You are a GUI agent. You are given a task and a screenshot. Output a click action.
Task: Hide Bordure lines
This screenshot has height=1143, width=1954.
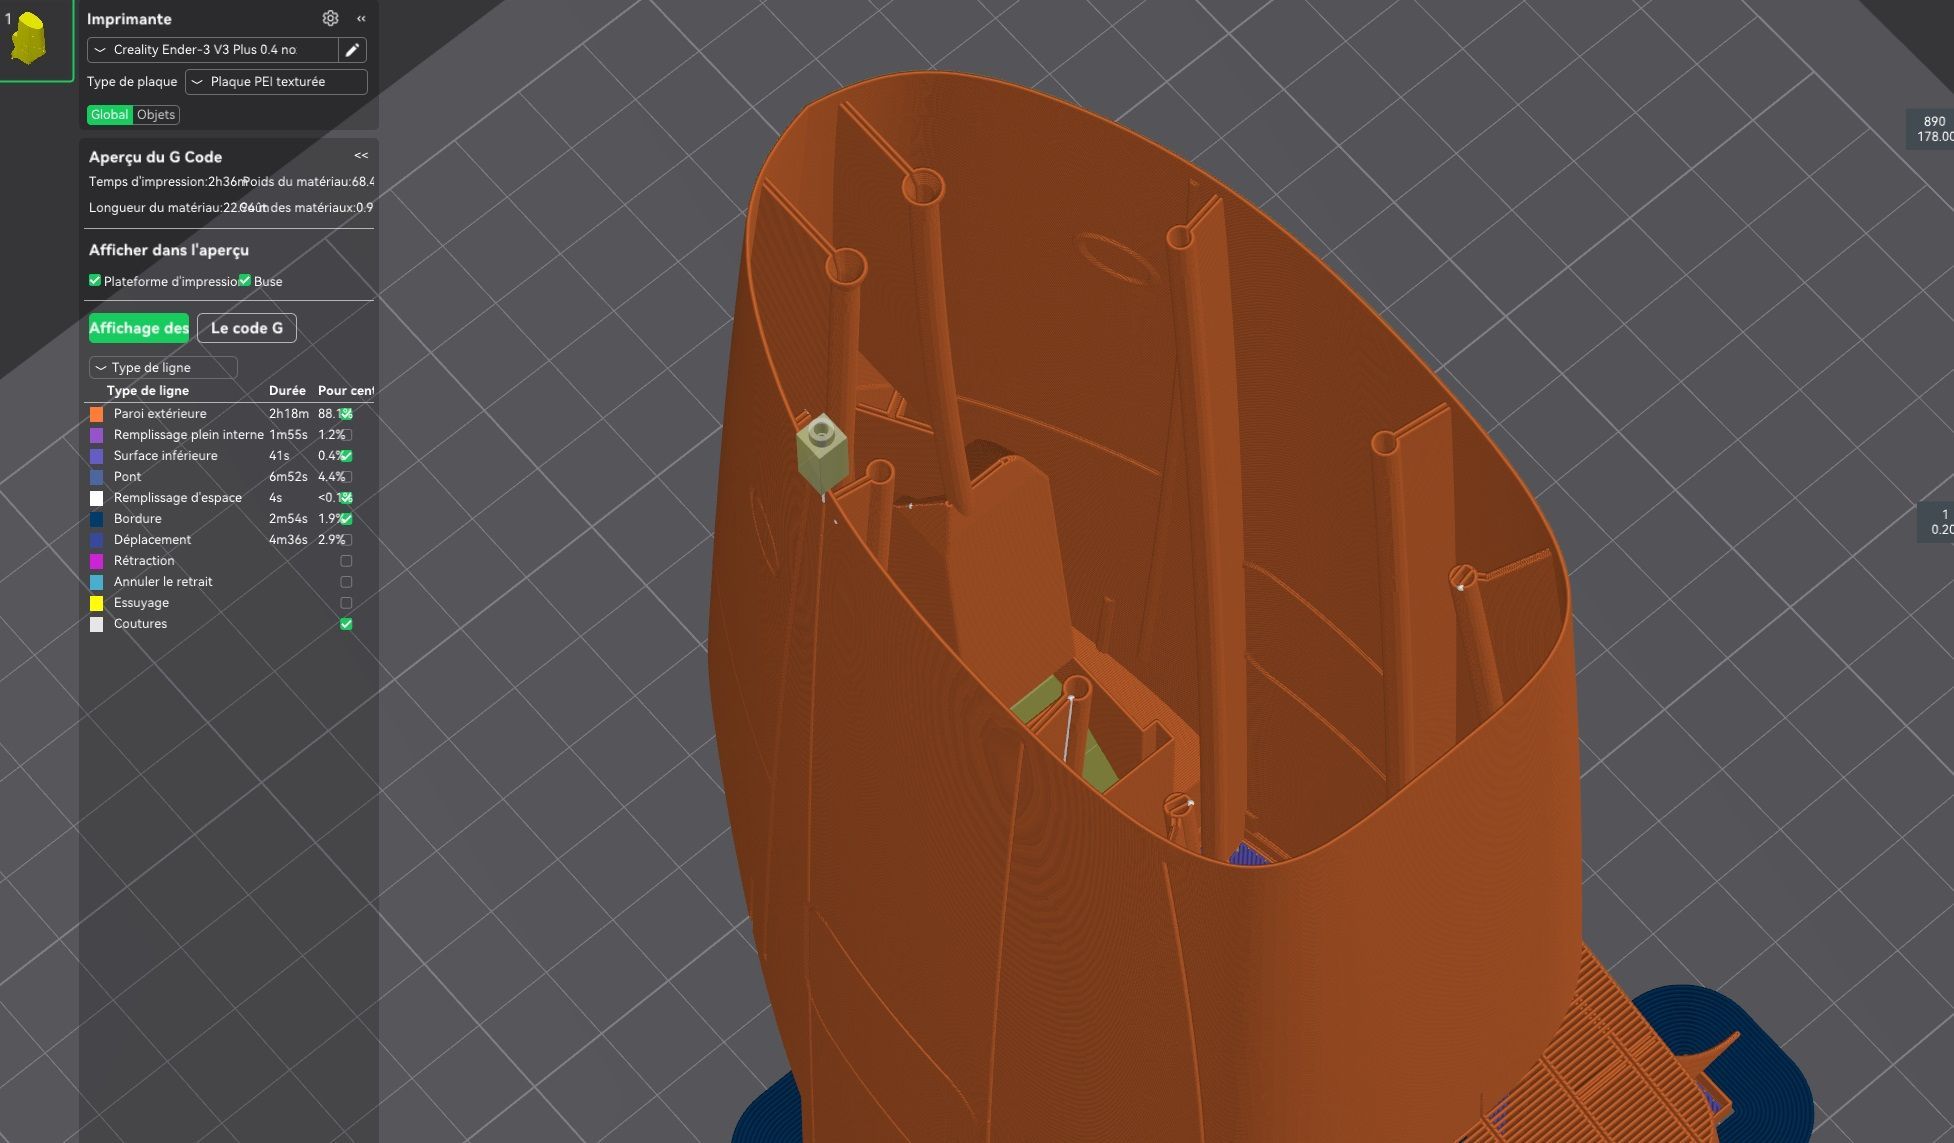pos(346,519)
